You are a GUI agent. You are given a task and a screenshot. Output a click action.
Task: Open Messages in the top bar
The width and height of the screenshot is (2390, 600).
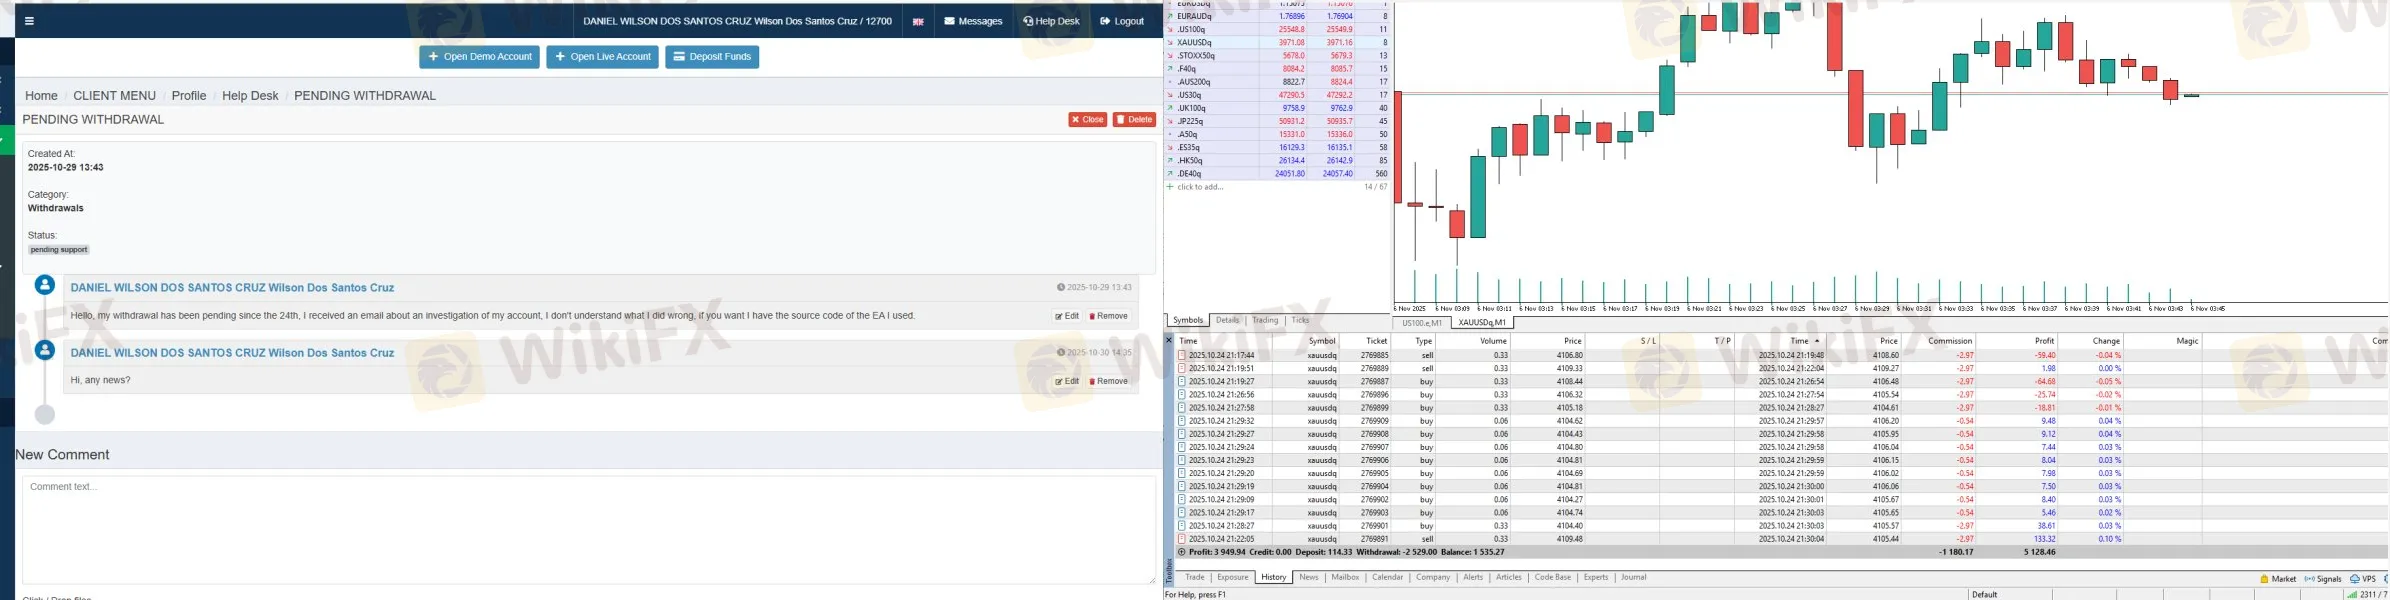pyautogui.click(x=973, y=21)
